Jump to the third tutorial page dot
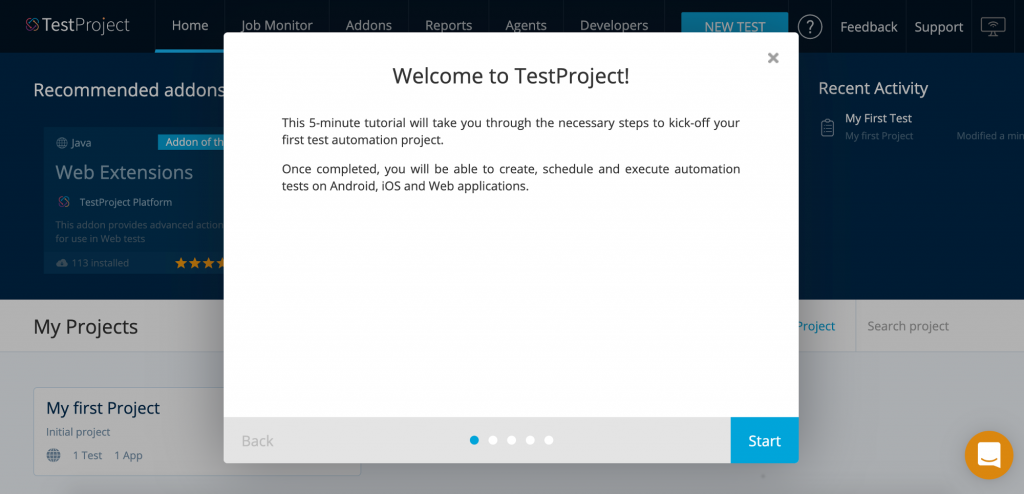This screenshot has width=1024, height=494. [x=511, y=440]
